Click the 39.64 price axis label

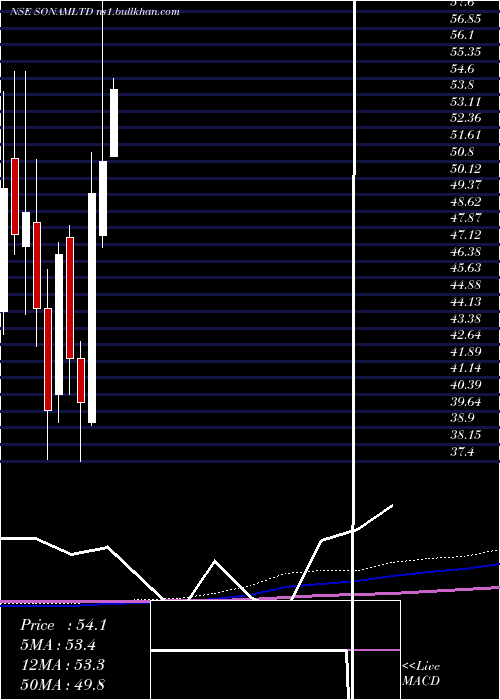point(466,402)
